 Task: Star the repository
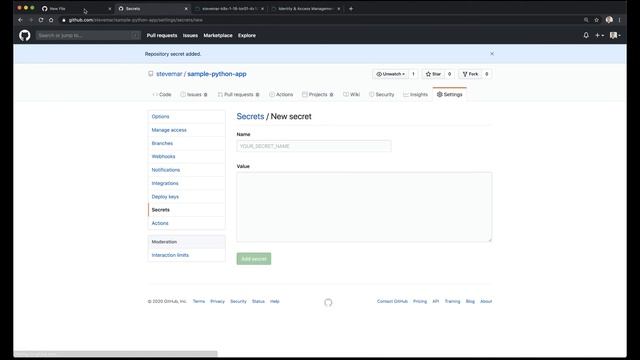point(433,74)
